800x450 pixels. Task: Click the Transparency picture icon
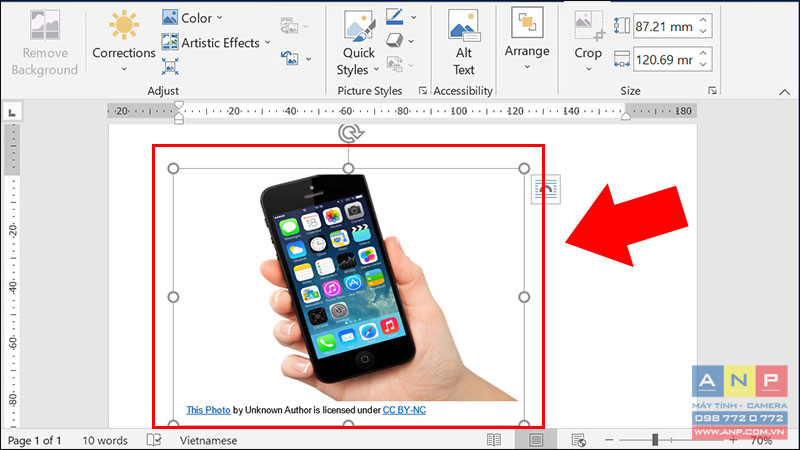tap(289, 26)
